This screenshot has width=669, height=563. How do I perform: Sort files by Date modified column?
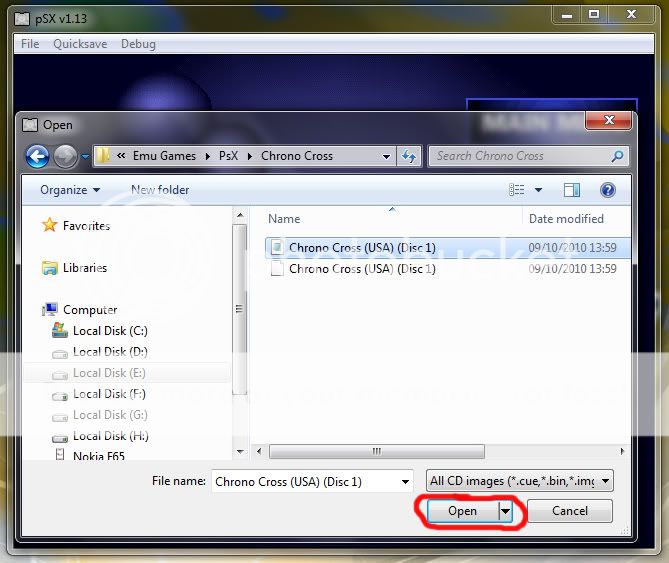[566, 219]
